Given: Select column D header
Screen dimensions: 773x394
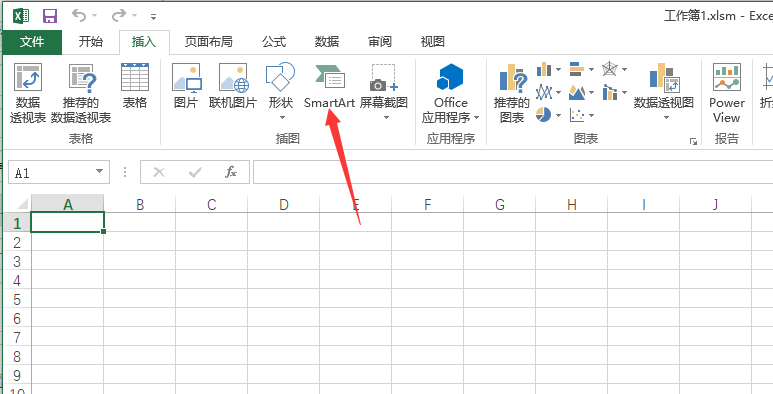Looking at the screenshot, I should tap(283, 204).
